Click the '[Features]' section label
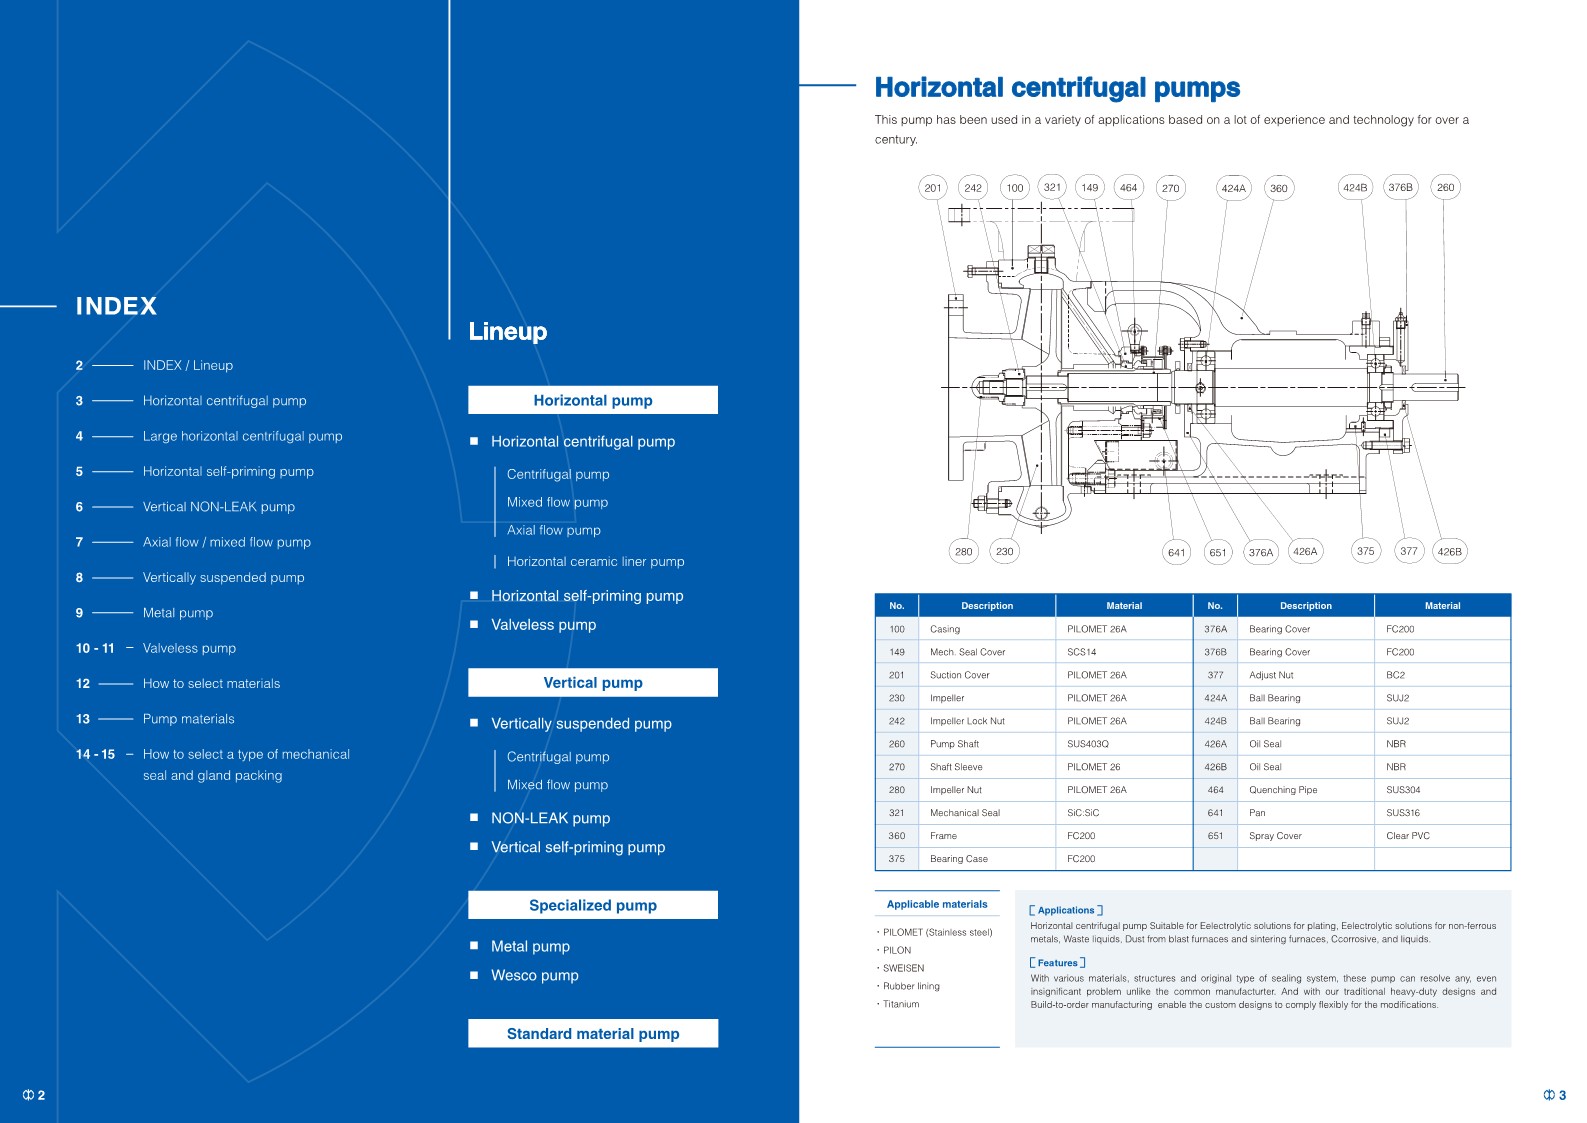 tap(1057, 963)
